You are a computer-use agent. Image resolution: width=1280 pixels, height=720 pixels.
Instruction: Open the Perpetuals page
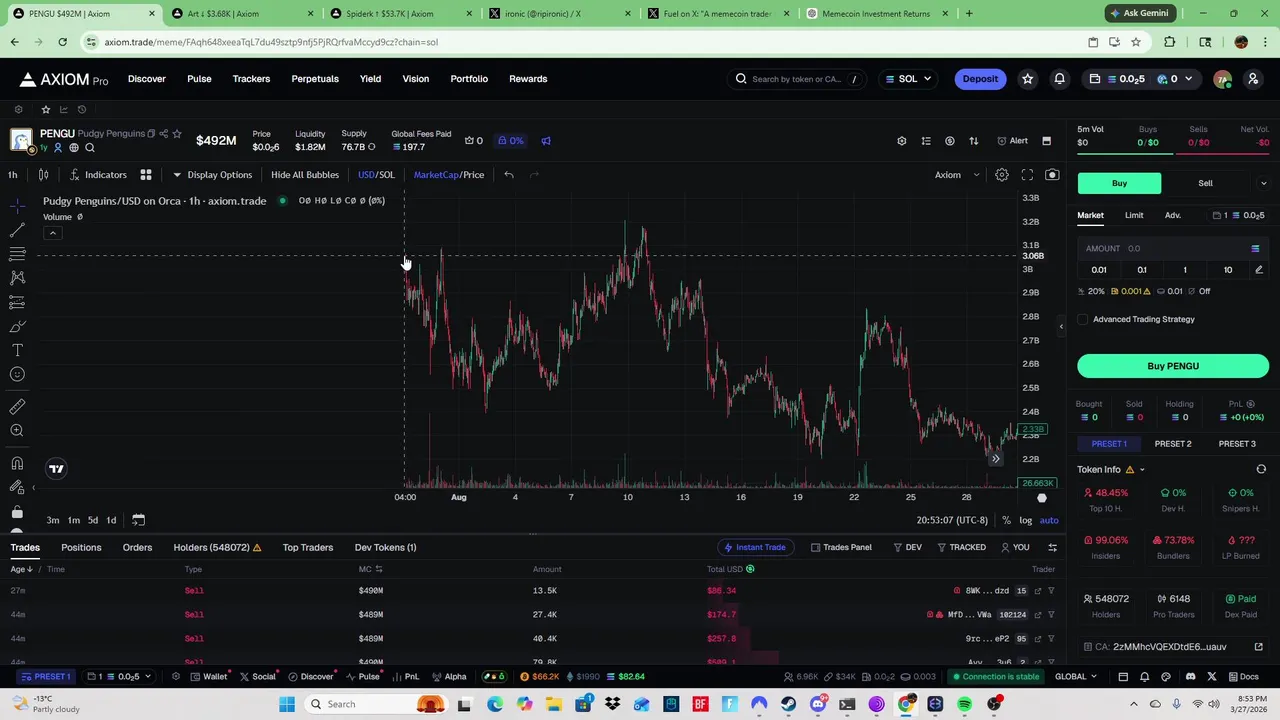315,79
